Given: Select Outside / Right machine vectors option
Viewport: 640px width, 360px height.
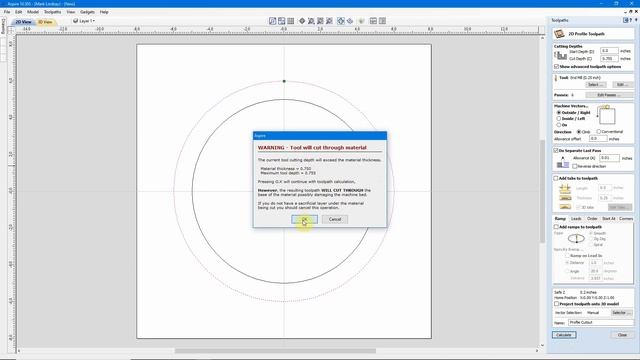Looking at the screenshot, I should [559, 112].
